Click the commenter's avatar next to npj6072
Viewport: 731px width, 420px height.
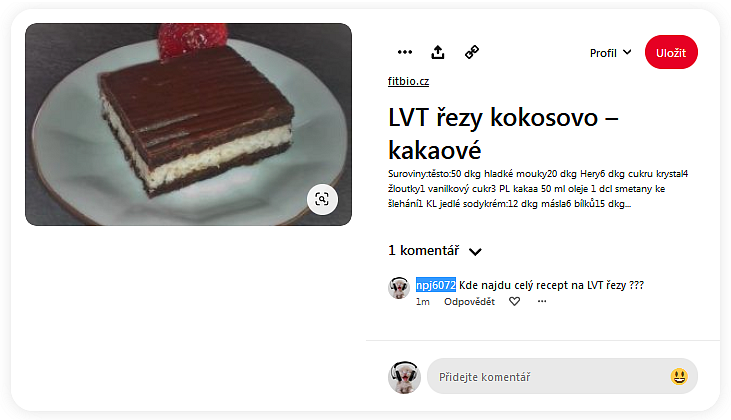tap(399, 288)
